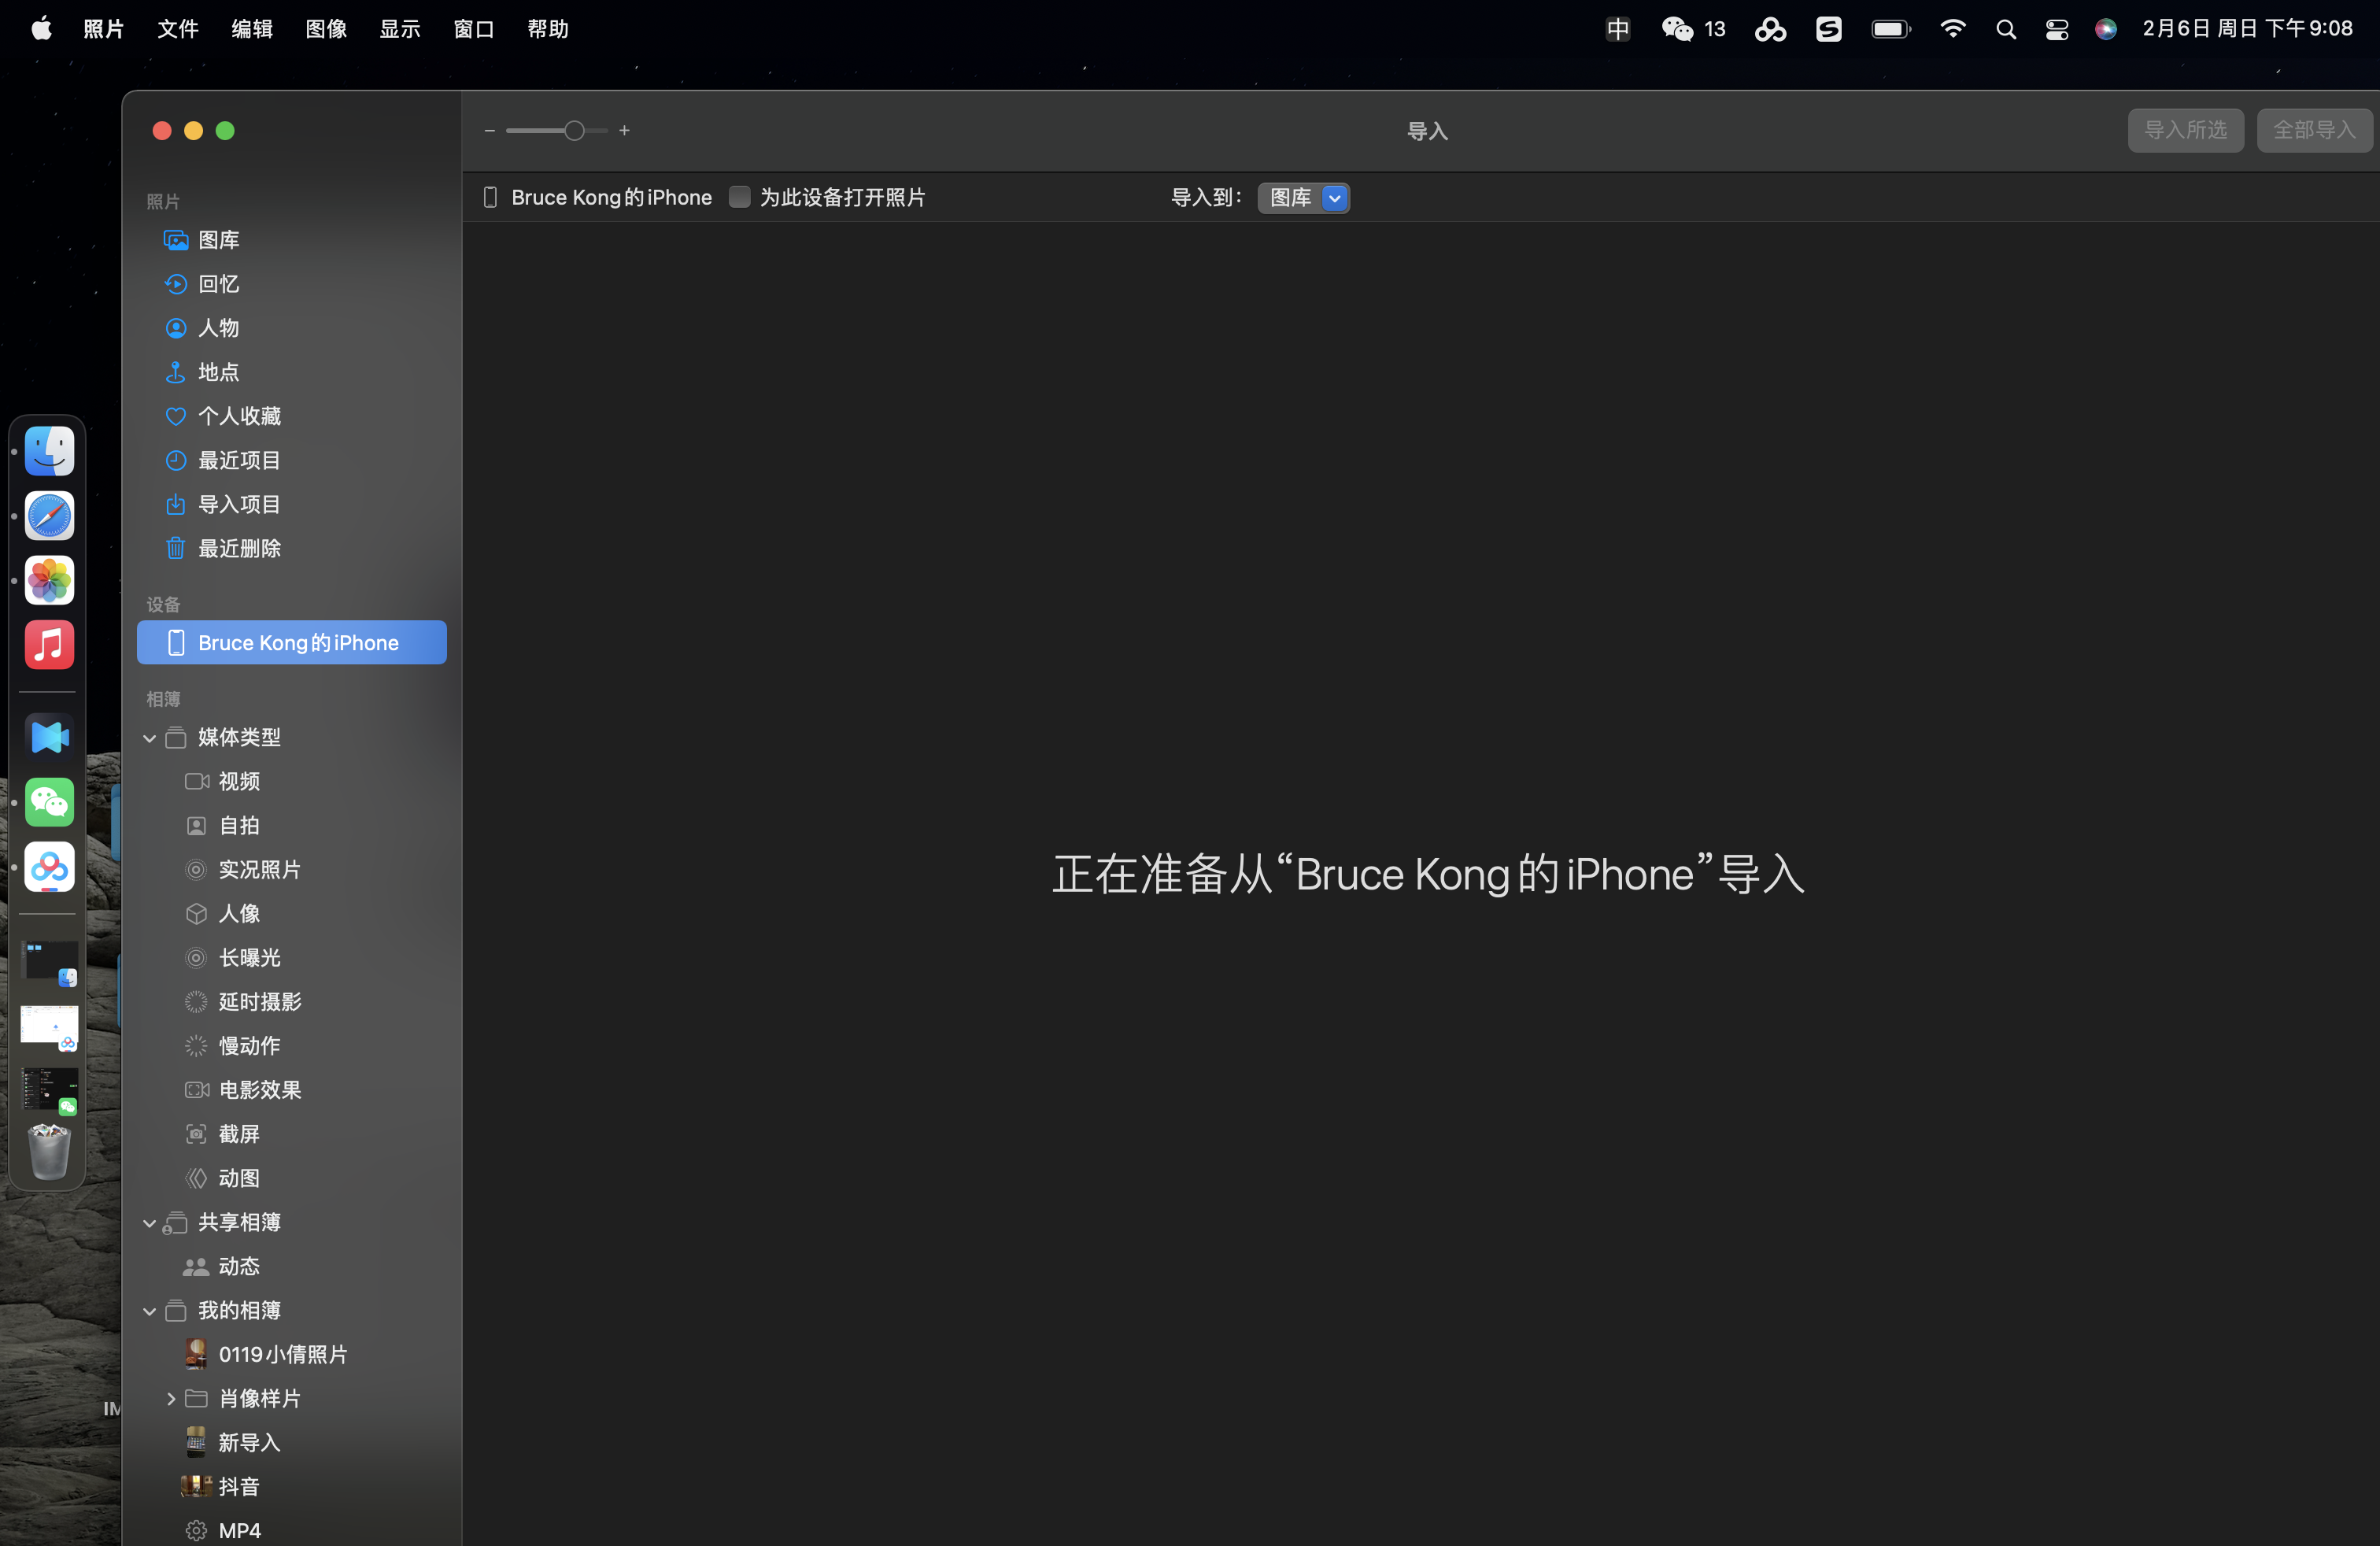This screenshot has height=1546, width=2380.
Task: Open the 回忆 memories sidebar icon
Action: coord(176,284)
